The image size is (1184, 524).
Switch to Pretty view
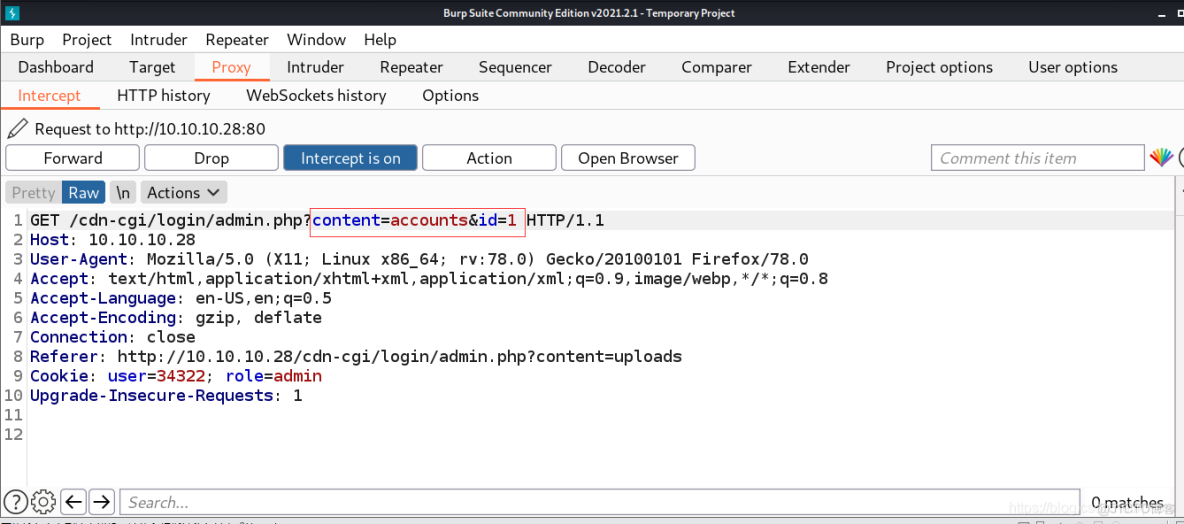pyautogui.click(x=33, y=193)
